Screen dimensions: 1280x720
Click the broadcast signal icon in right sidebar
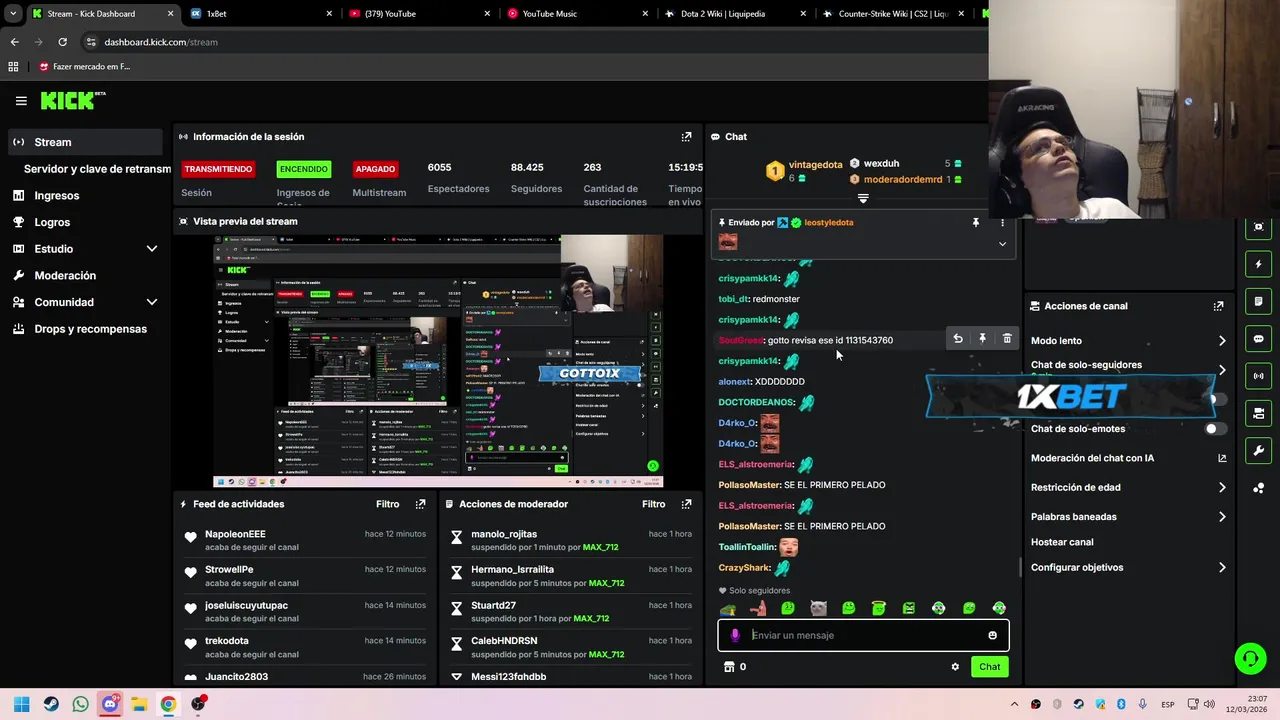[1258, 376]
